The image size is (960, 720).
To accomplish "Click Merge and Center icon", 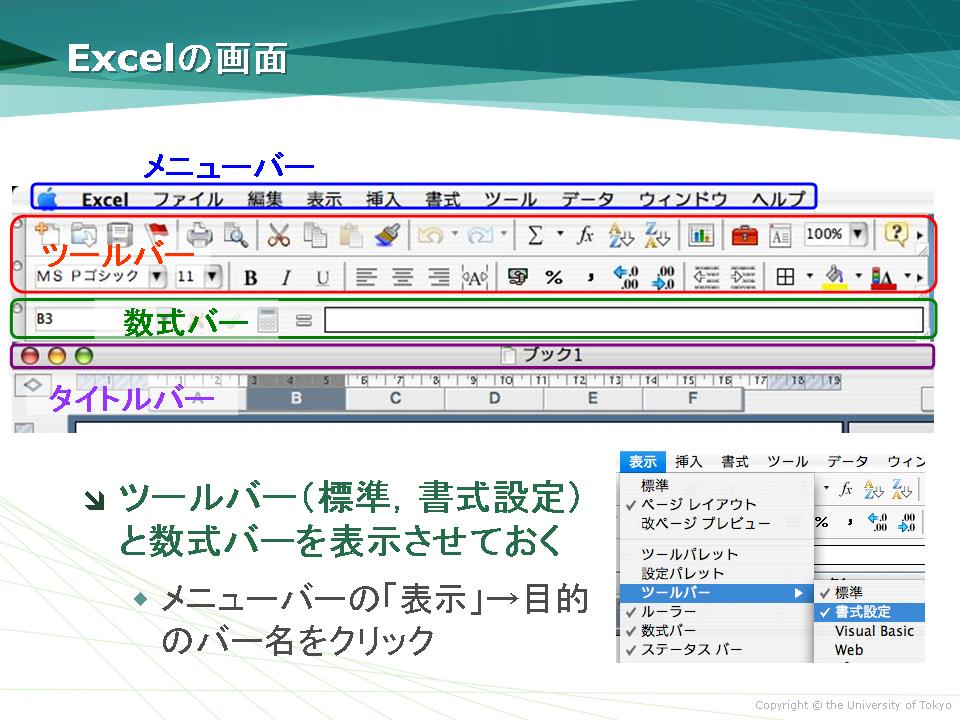I will (x=474, y=278).
